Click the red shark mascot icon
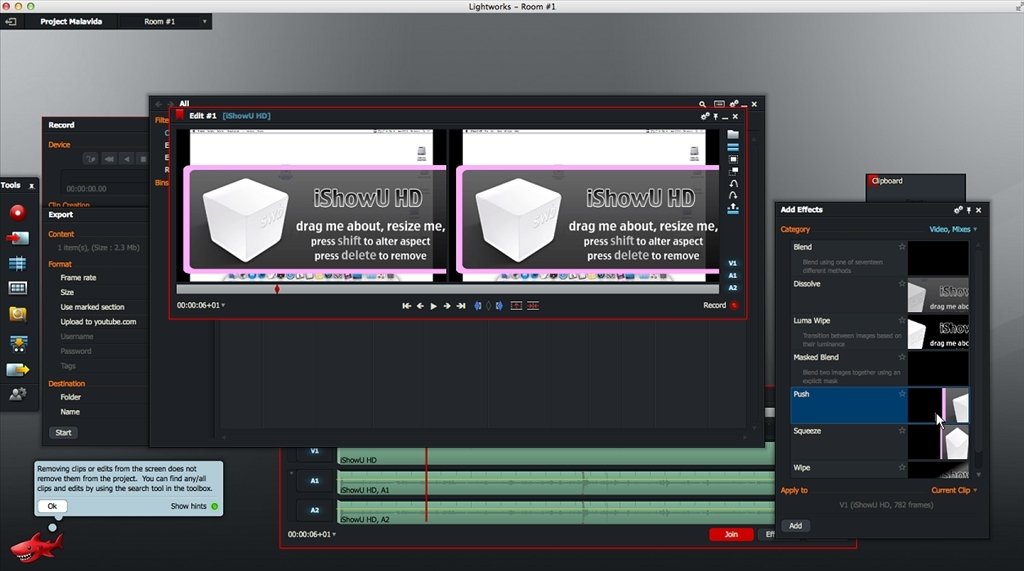The image size is (1024, 571). tap(37, 546)
